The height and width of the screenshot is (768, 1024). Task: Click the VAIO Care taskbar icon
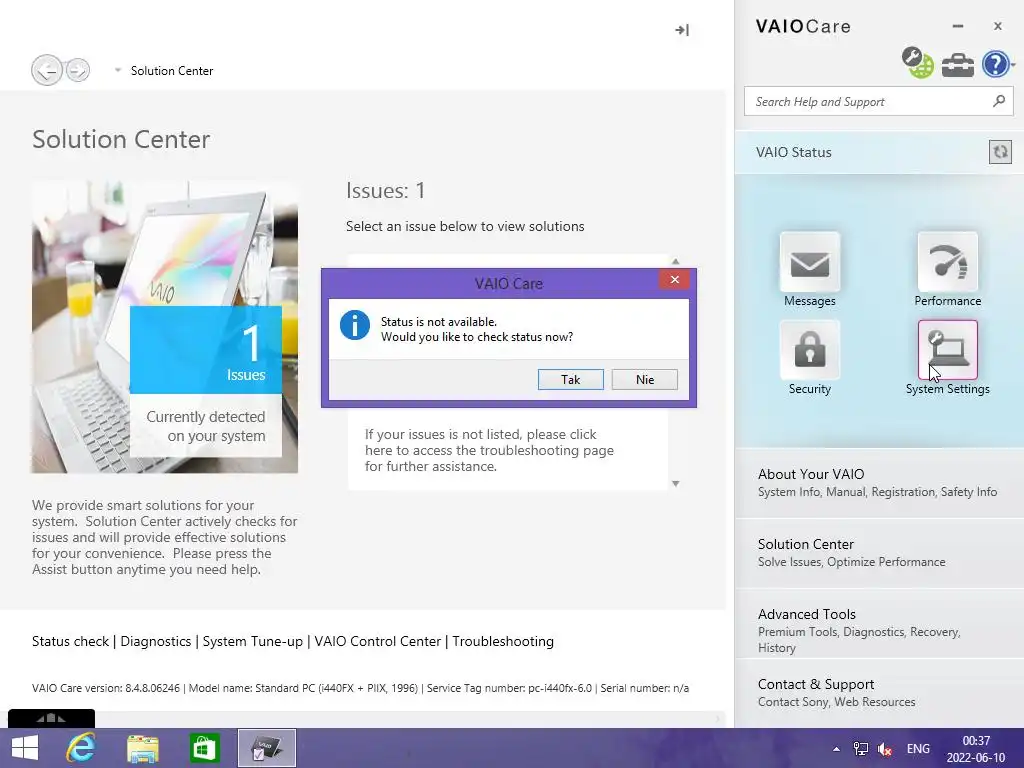pos(266,748)
